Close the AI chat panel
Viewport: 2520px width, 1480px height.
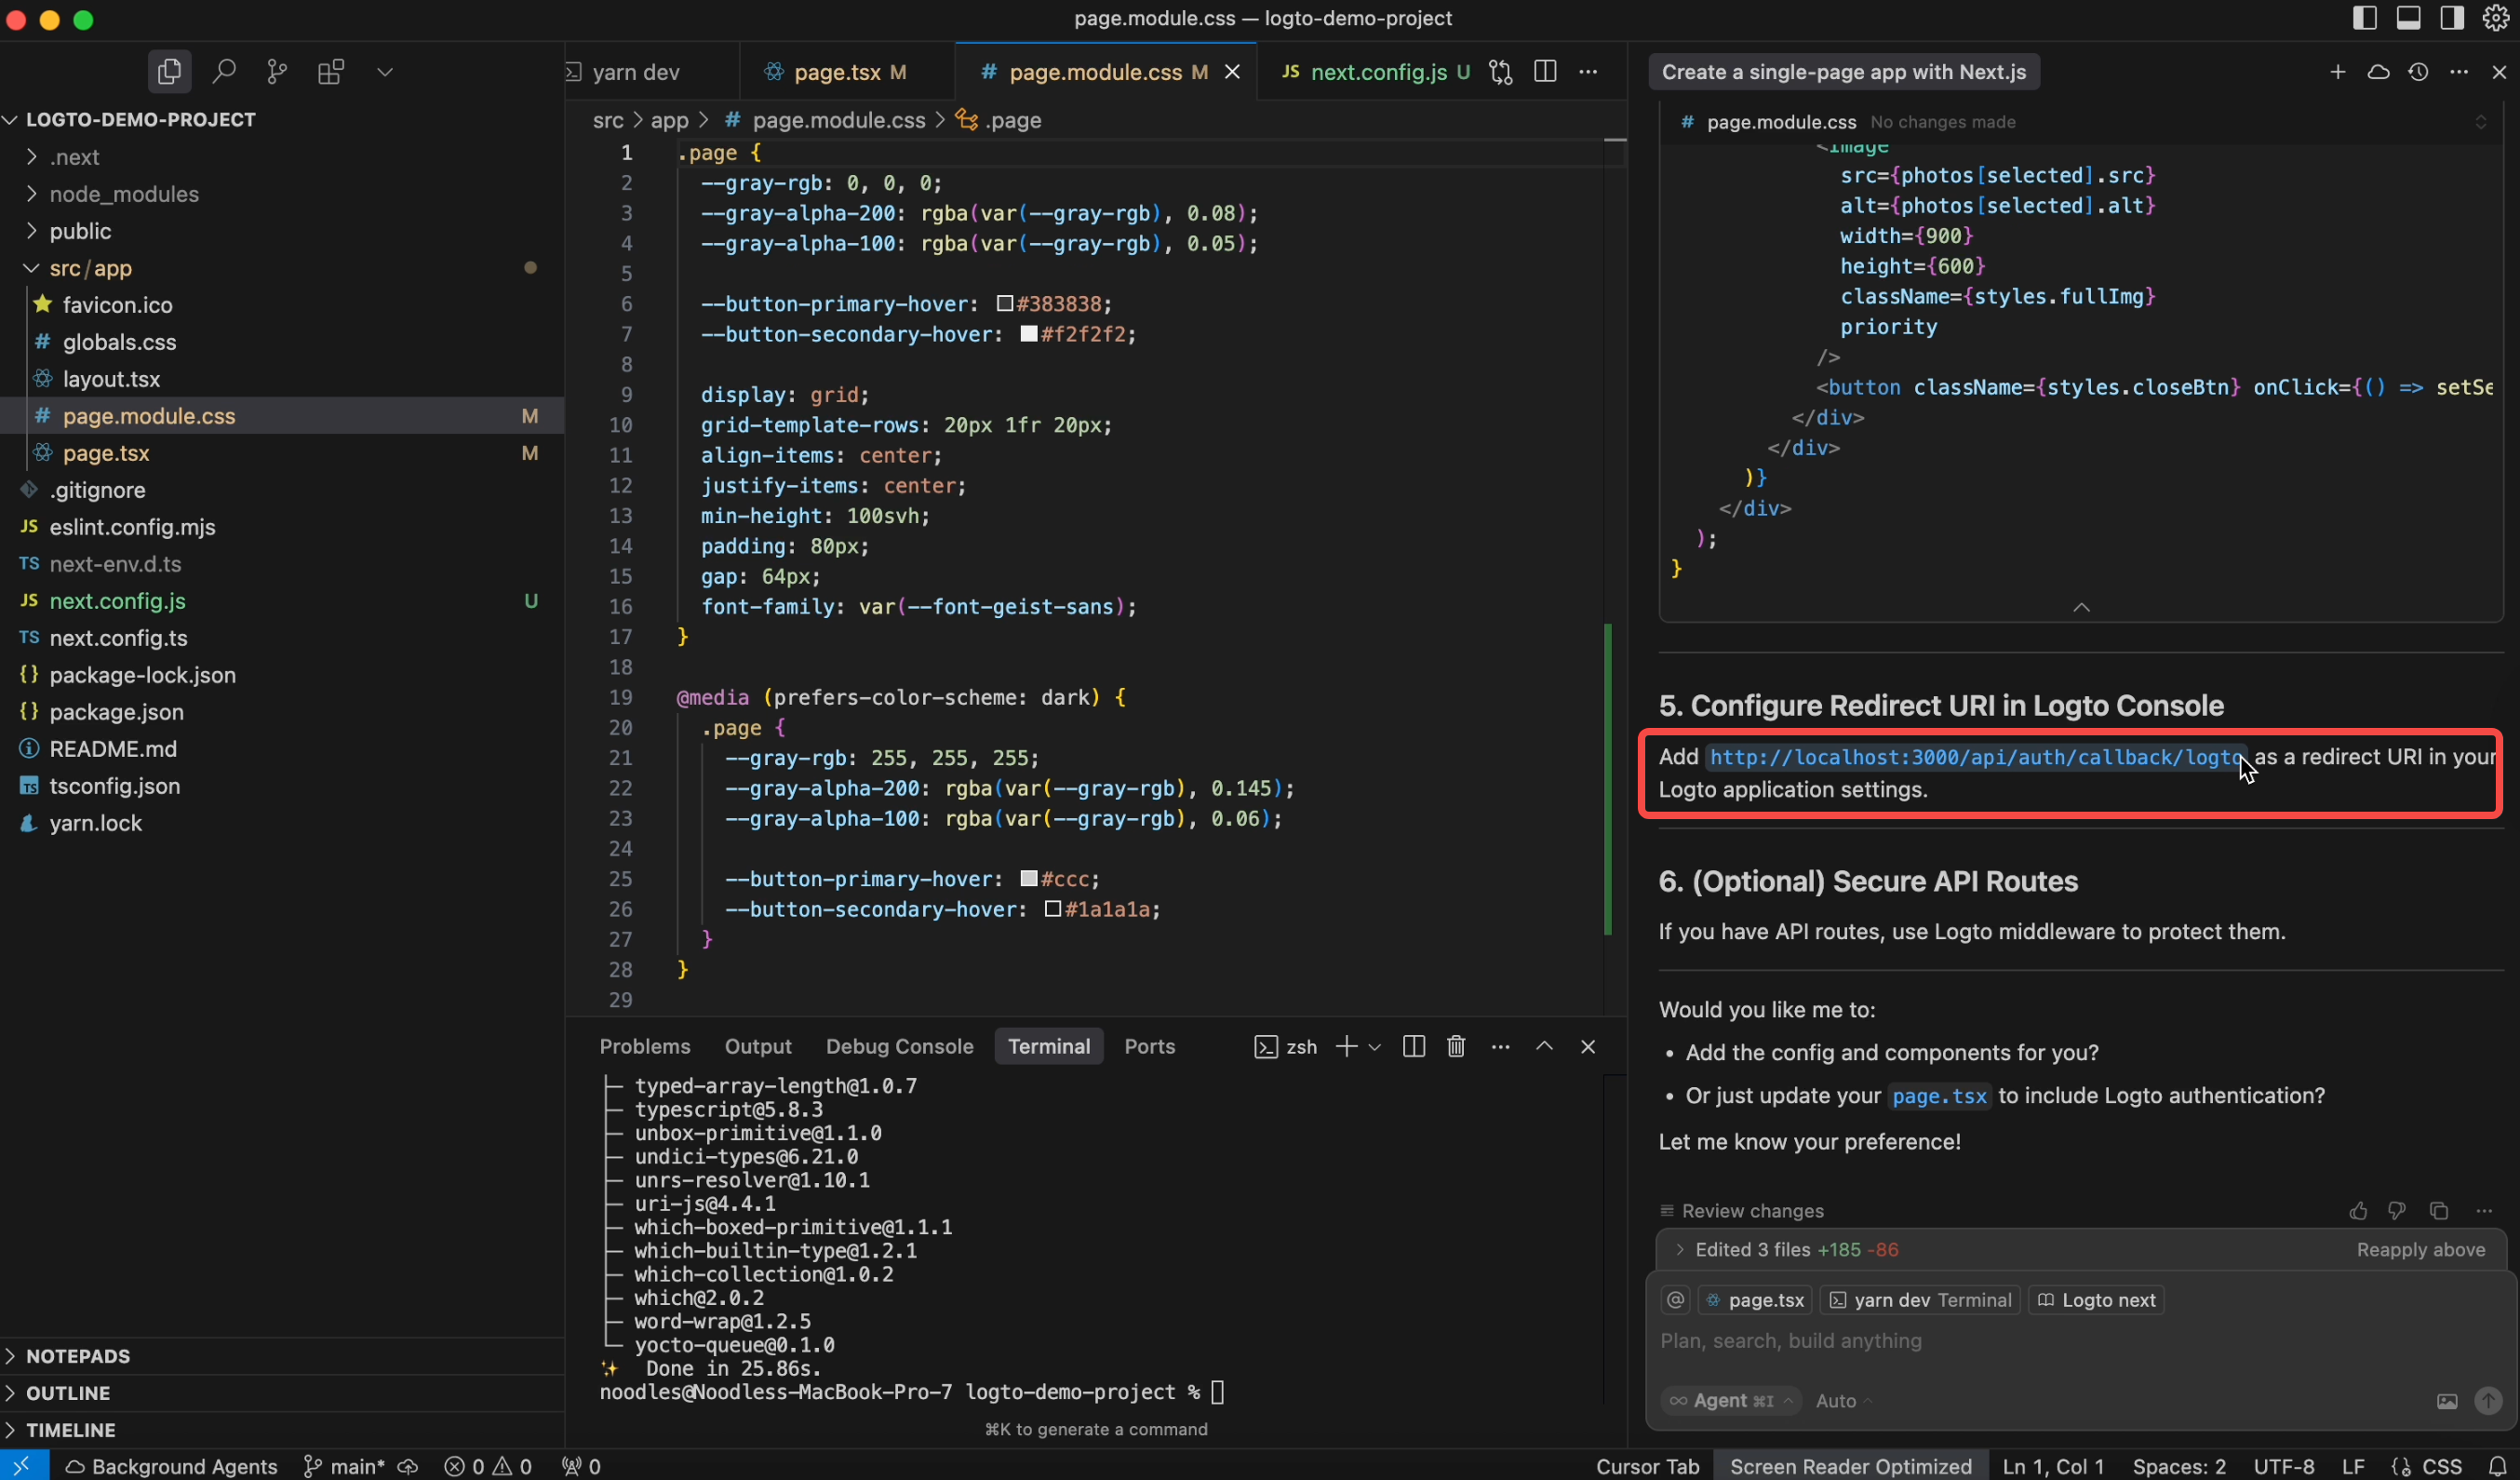click(x=2499, y=72)
